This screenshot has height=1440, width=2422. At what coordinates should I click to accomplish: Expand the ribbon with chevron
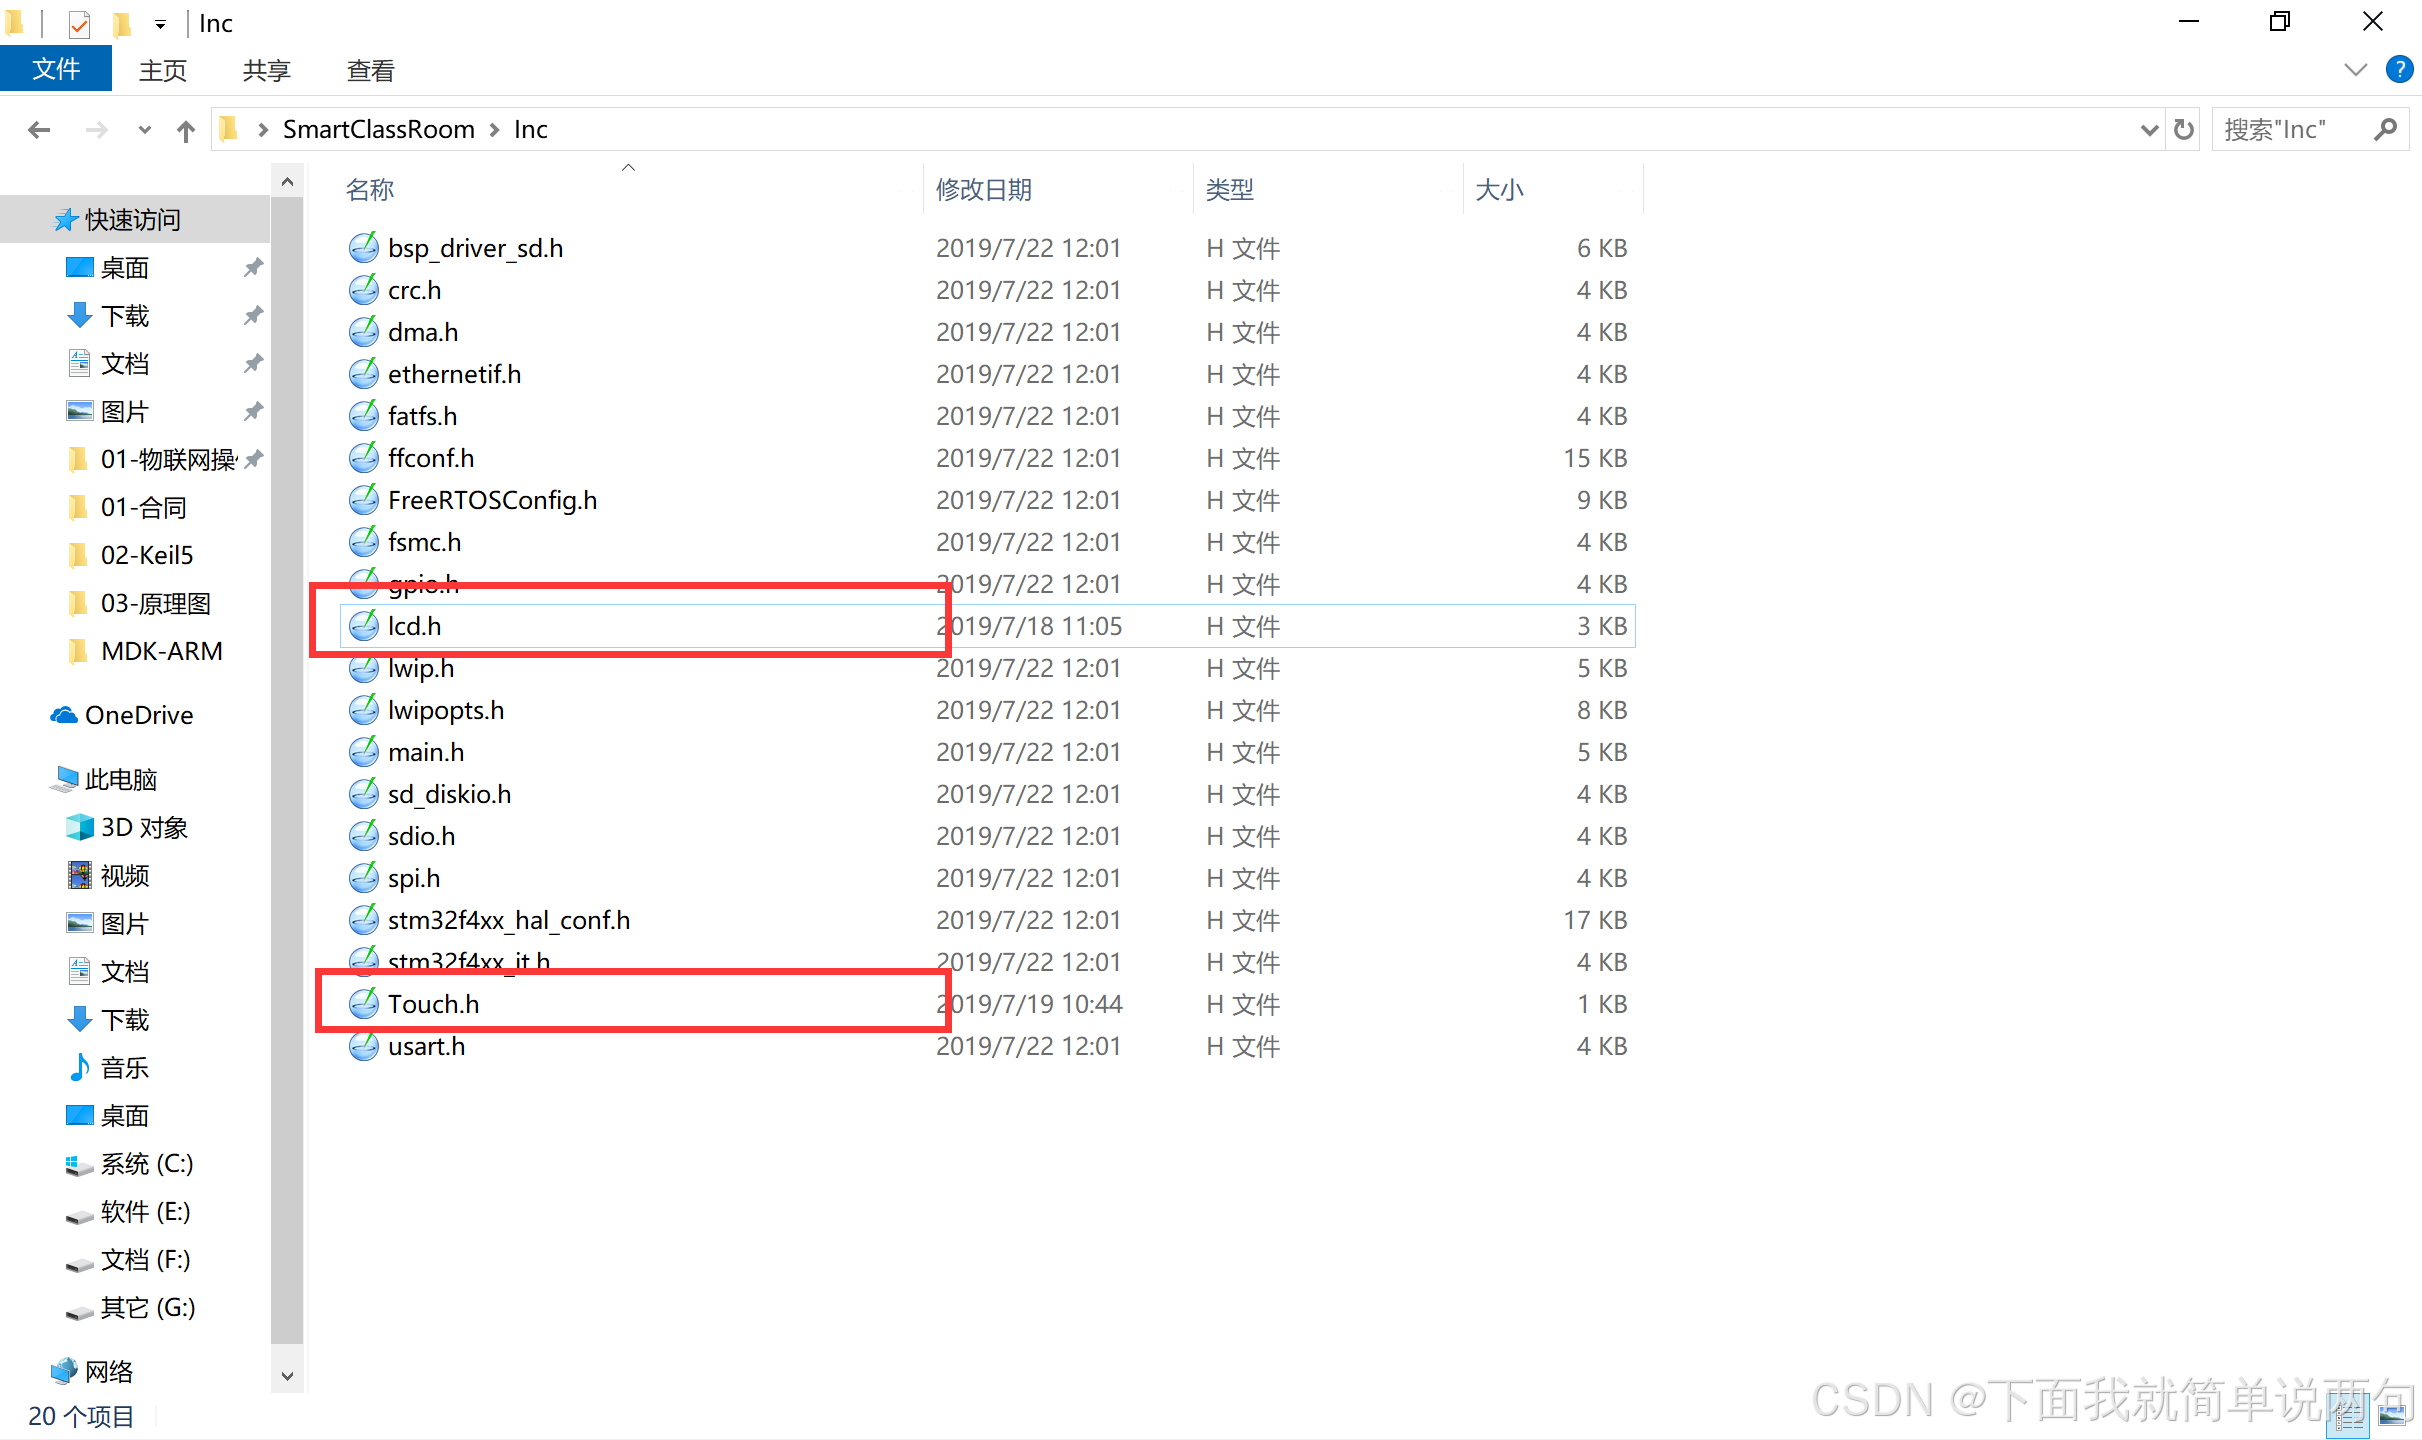coord(2355,70)
